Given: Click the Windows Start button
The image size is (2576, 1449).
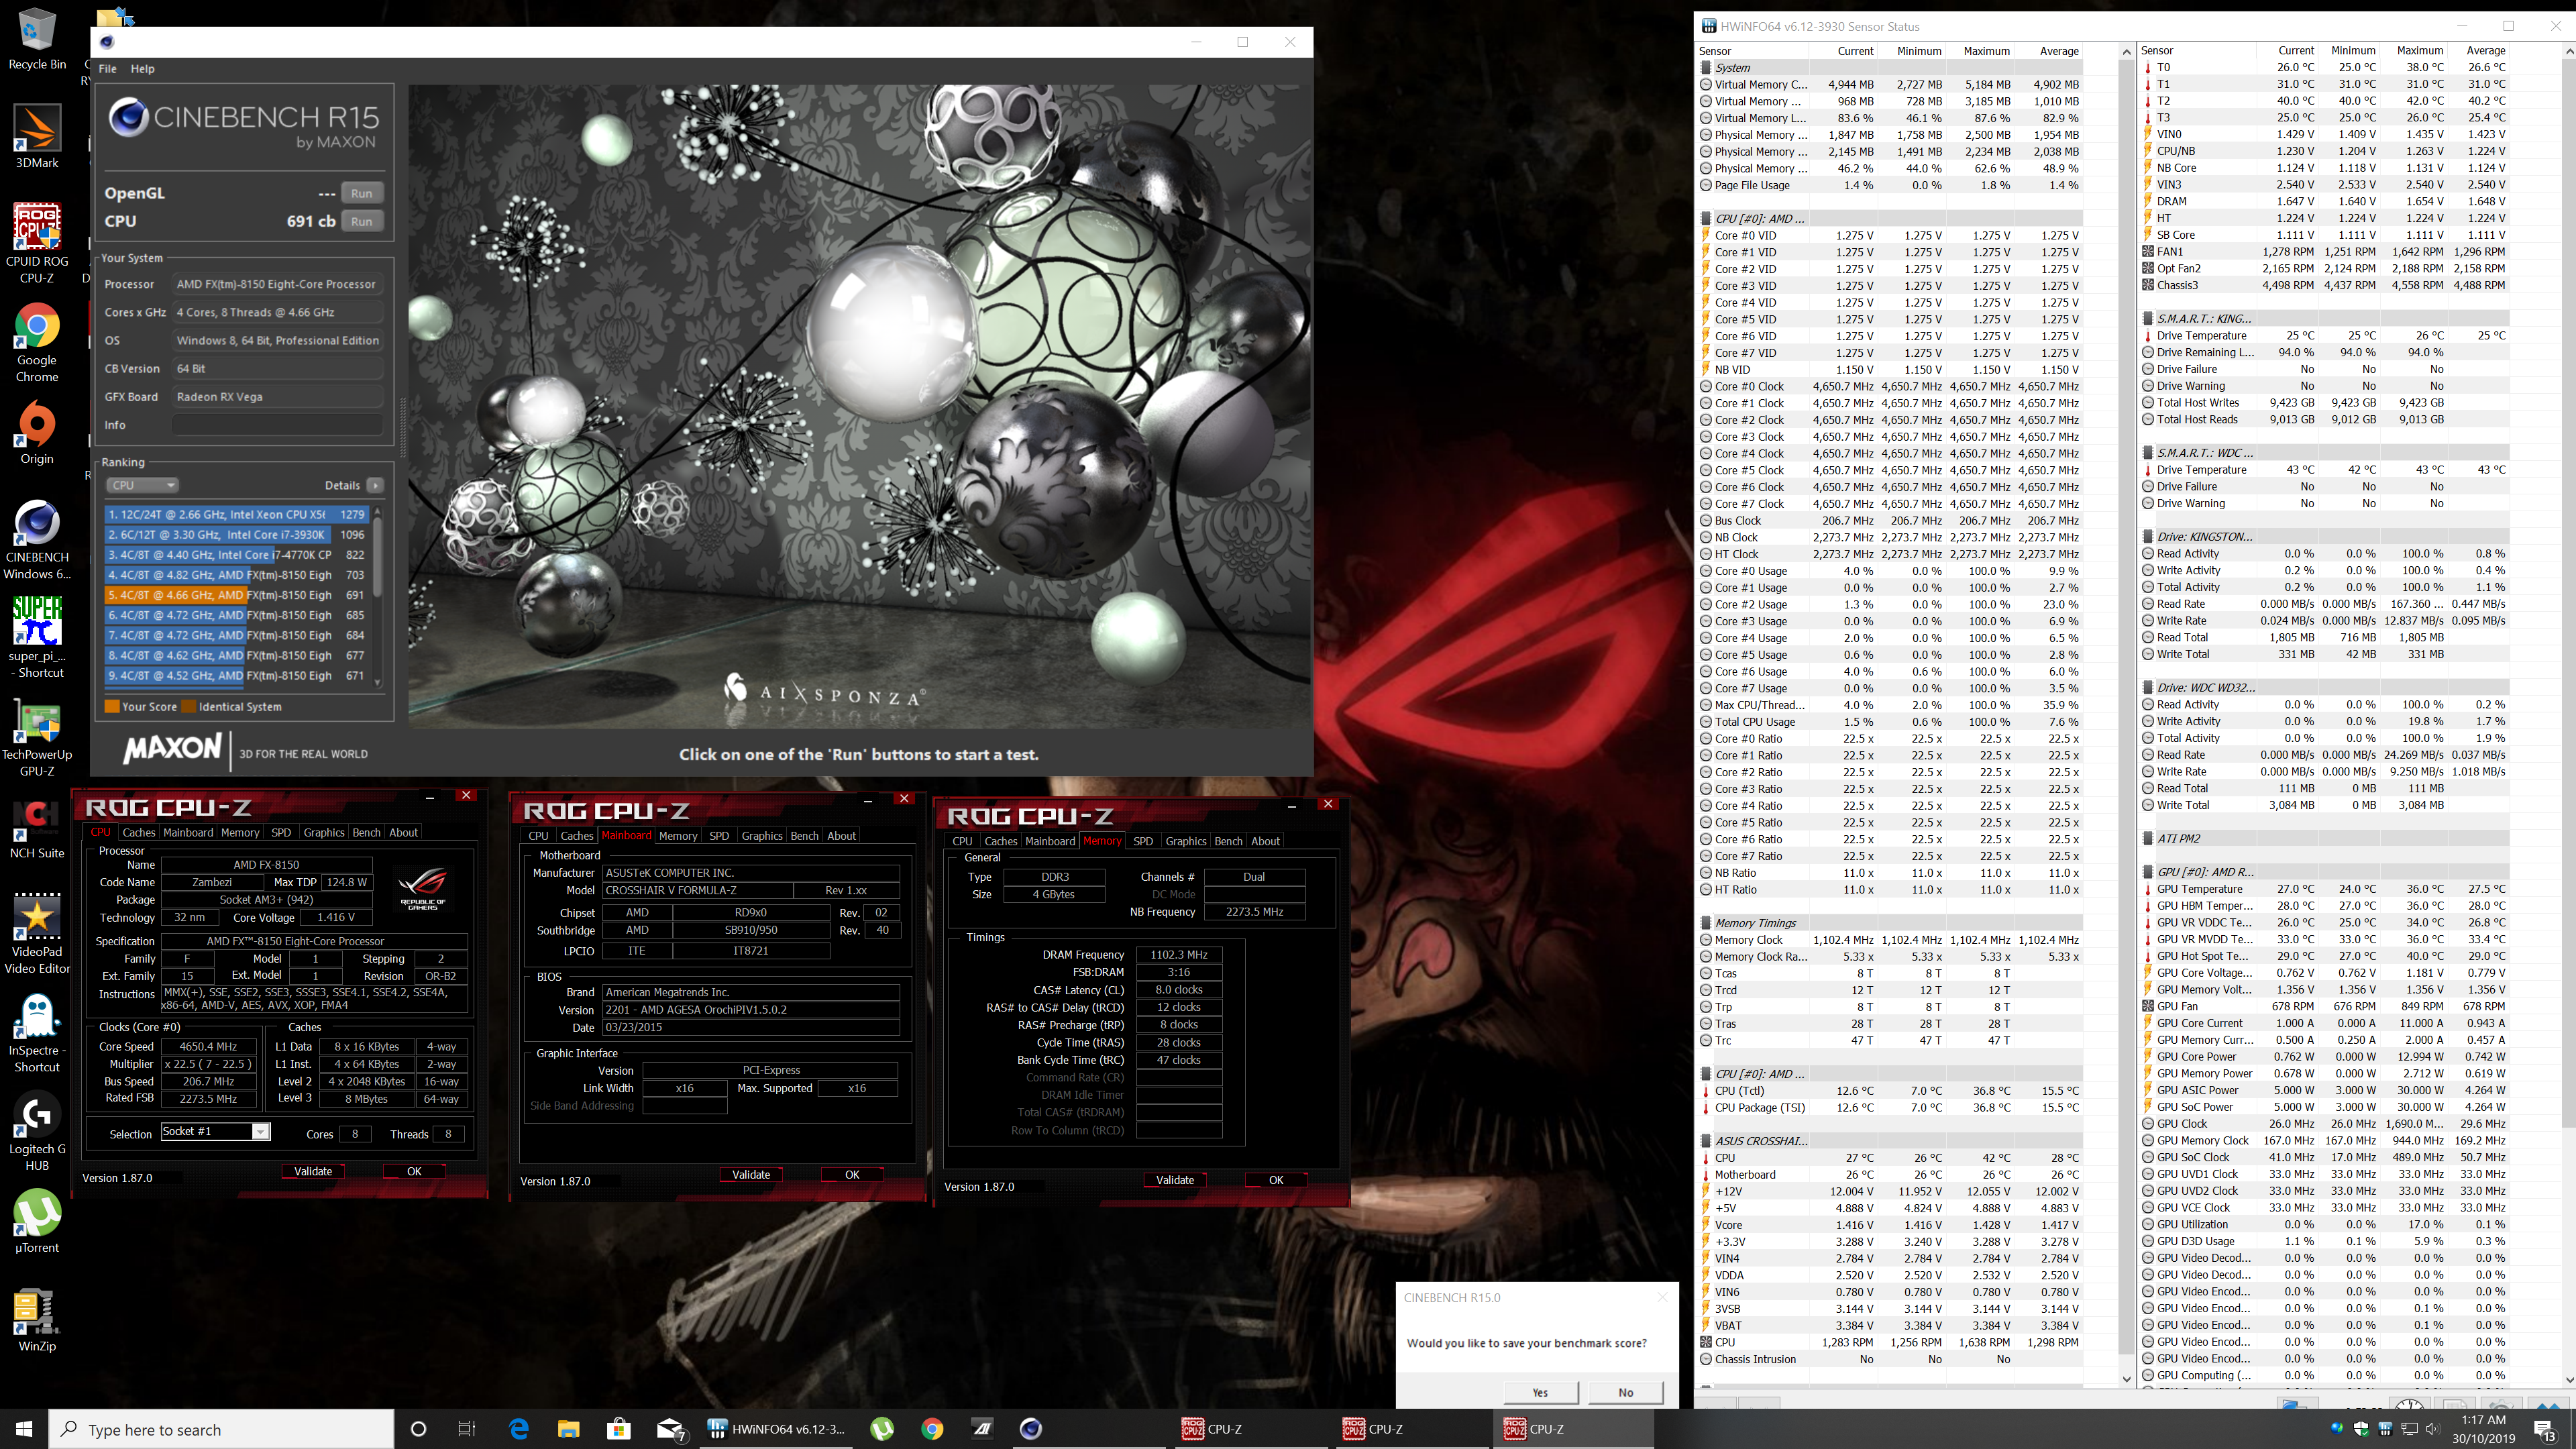Looking at the screenshot, I should (24, 1429).
